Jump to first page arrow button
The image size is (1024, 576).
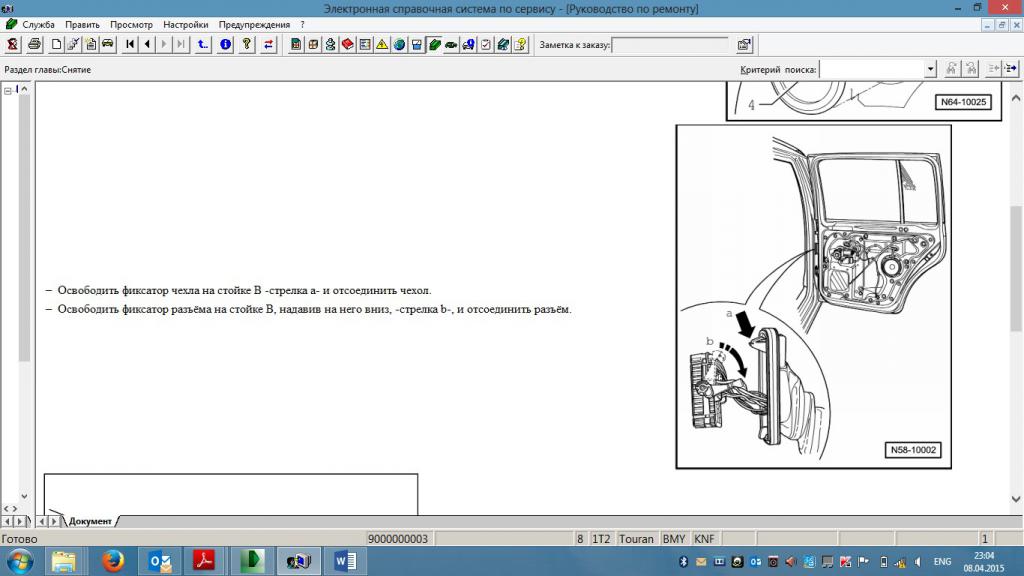pyautogui.click(x=130, y=44)
